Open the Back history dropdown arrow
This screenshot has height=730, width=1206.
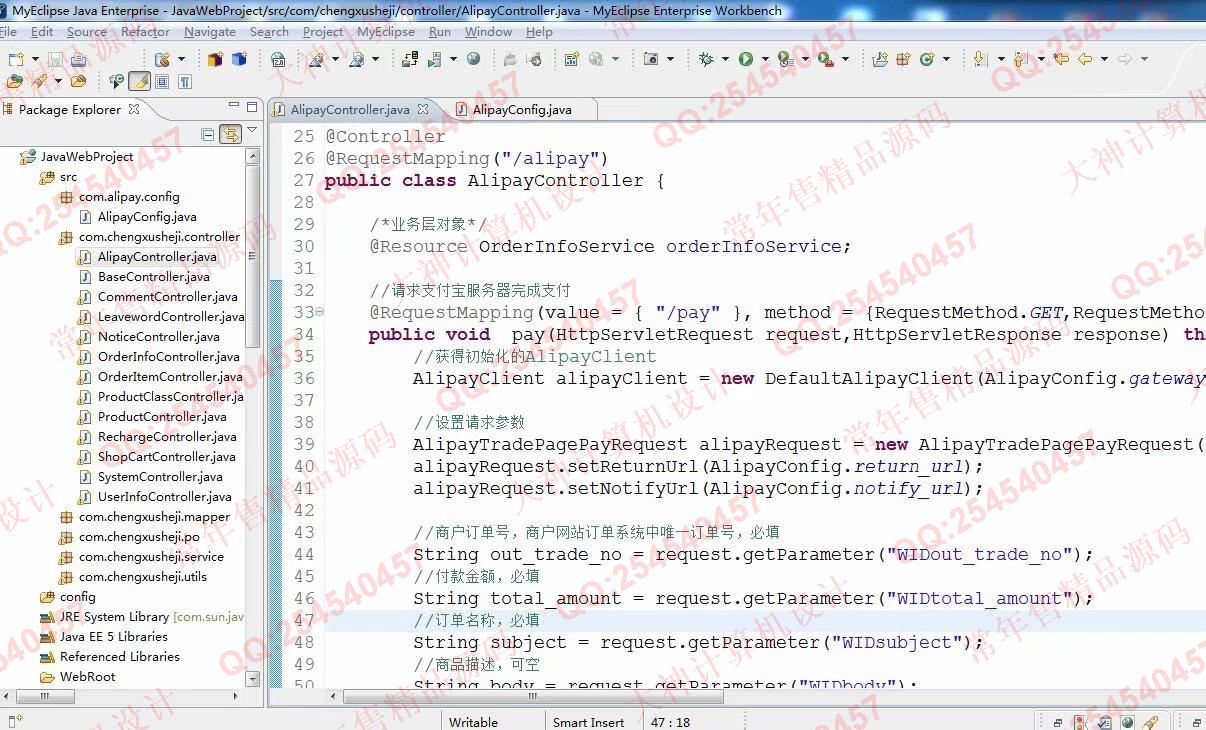pos(1104,59)
